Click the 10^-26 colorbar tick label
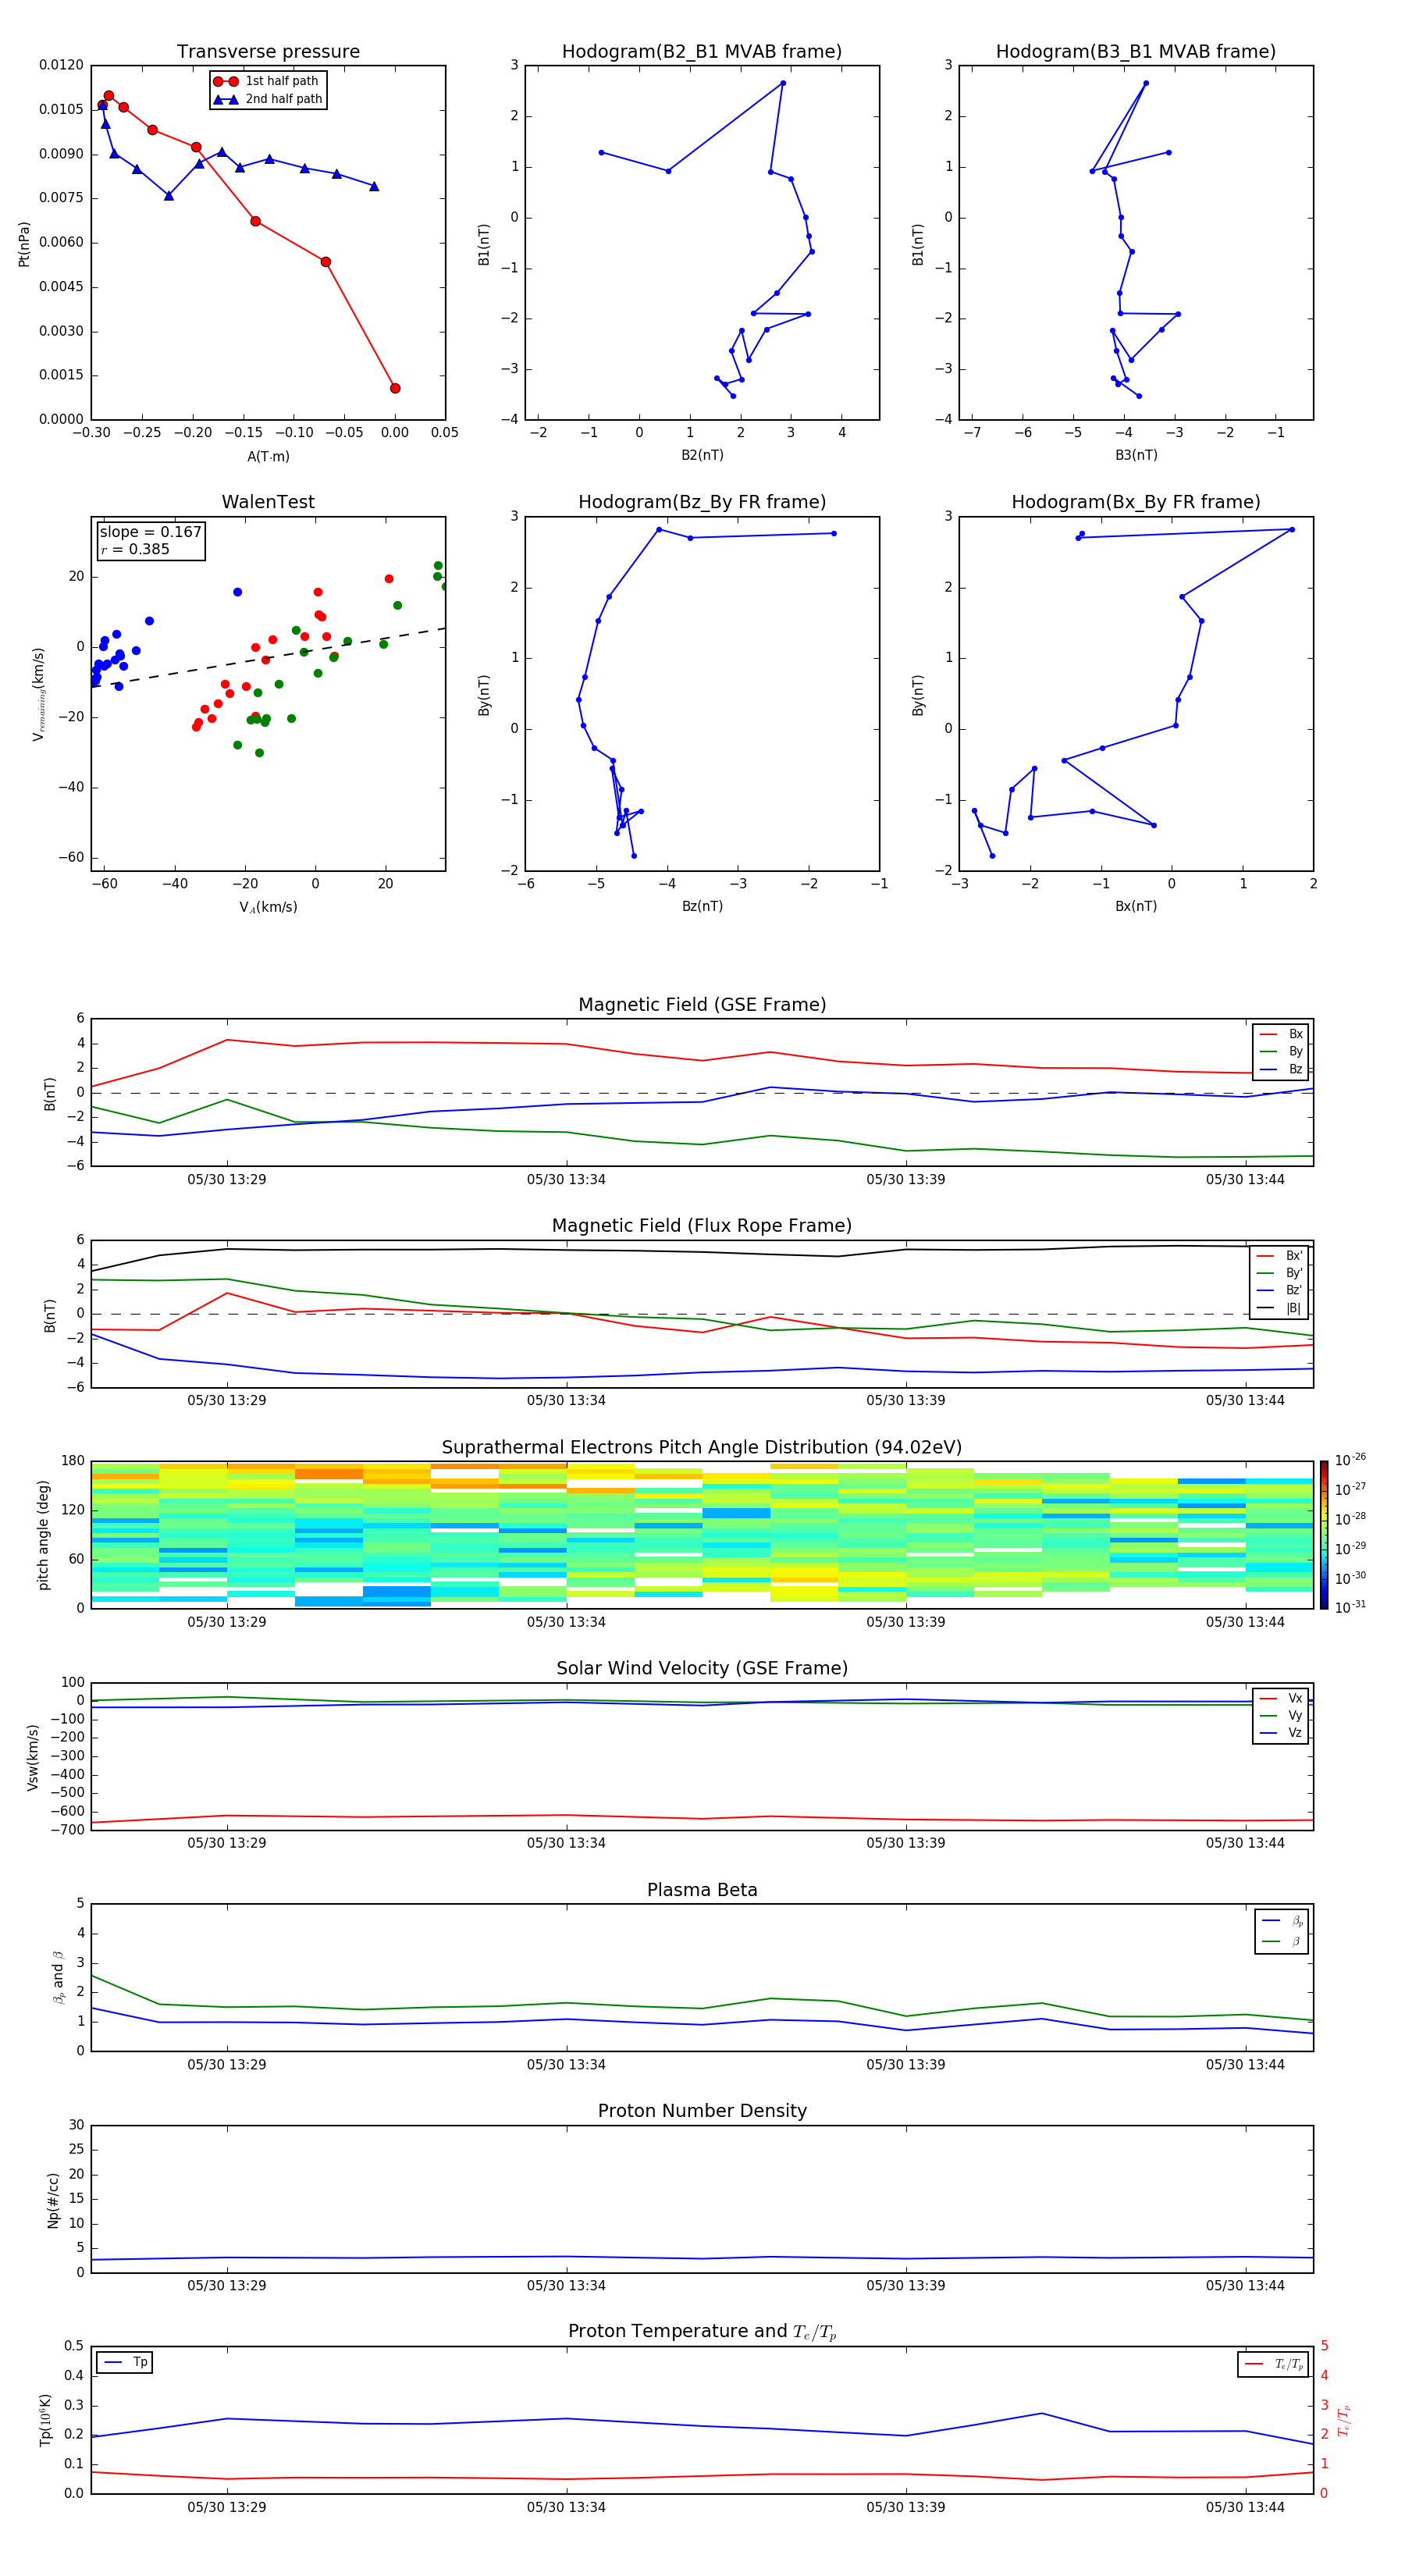Viewport: 1405px width, 2576px height. pyautogui.click(x=1350, y=1460)
